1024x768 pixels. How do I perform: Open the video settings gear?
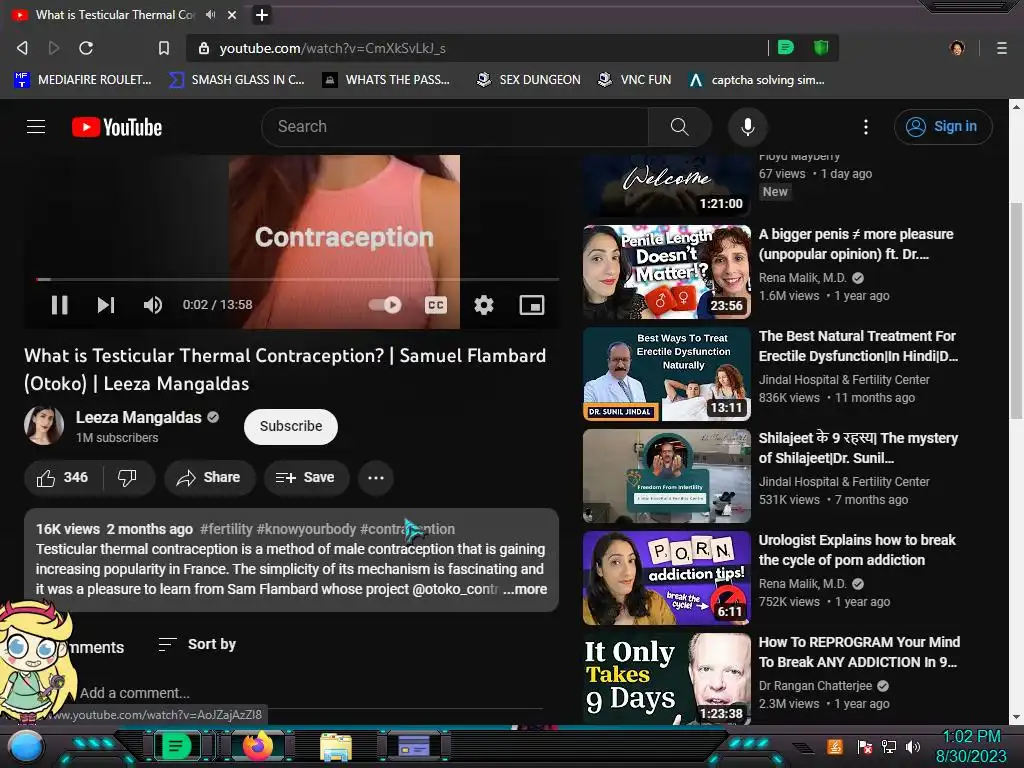pos(483,305)
